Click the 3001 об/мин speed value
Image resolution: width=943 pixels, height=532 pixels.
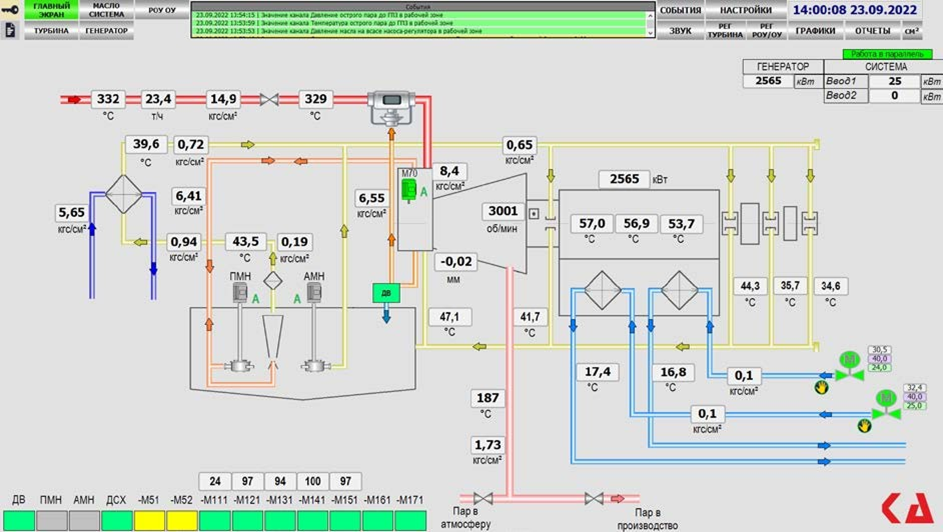[503, 211]
